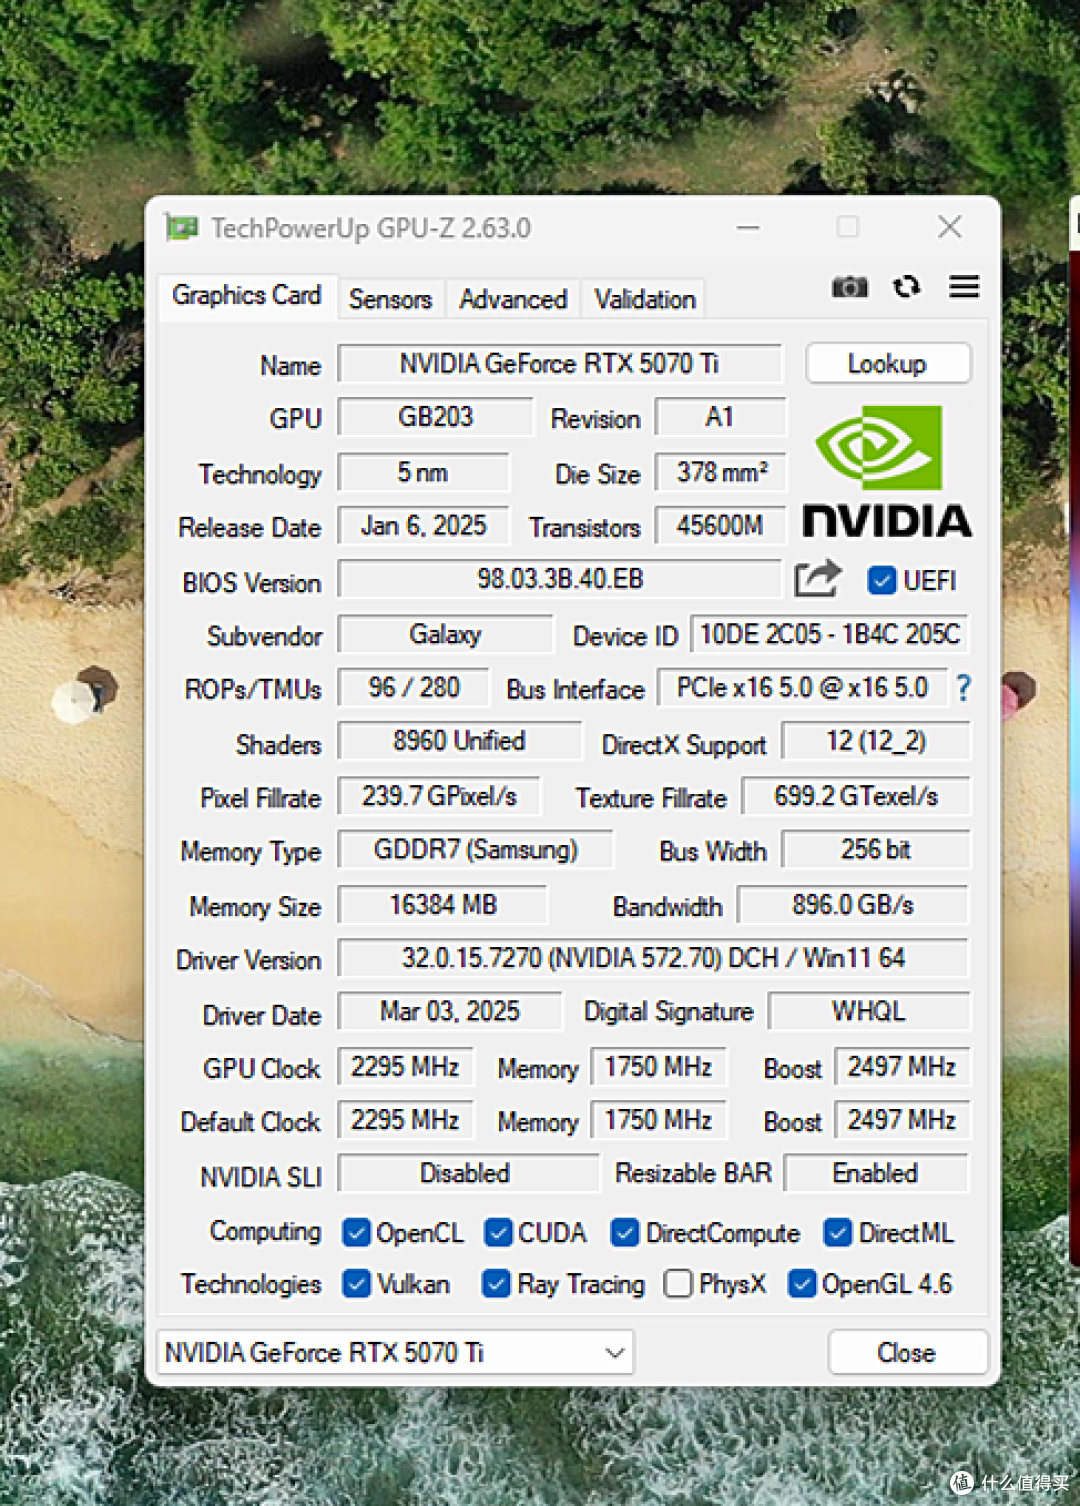Click the Texture Fillrate field 699.2 GTexel/s
This screenshot has width=1080, height=1506.
pyautogui.click(x=856, y=796)
